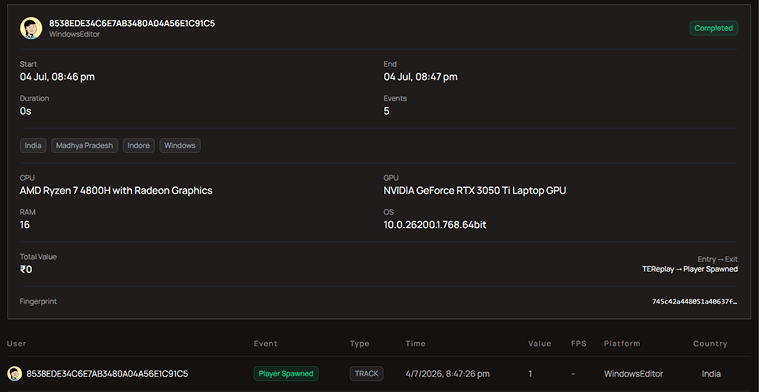
Task: Click the User column header
Action: (16, 344)
